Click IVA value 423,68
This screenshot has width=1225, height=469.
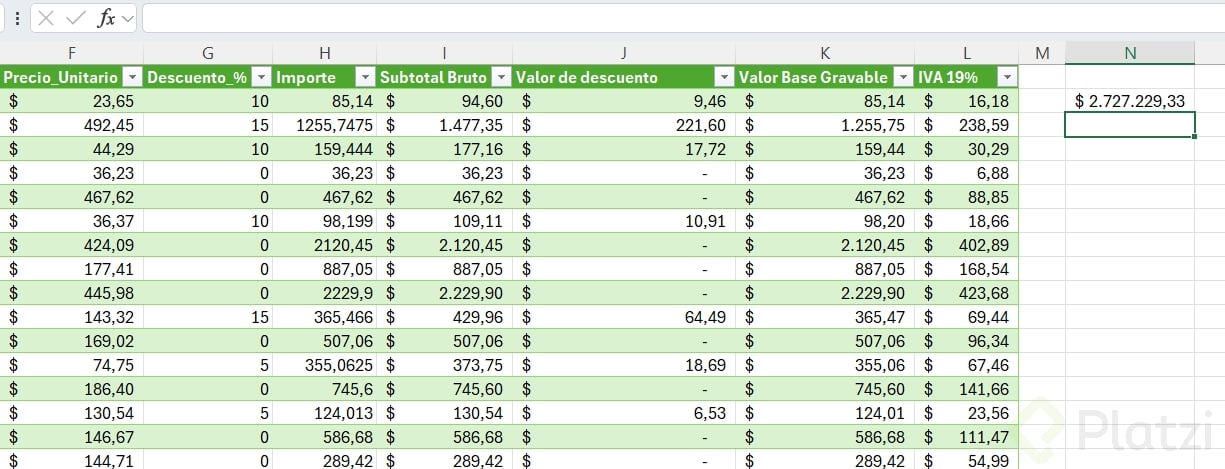(984, 293)
